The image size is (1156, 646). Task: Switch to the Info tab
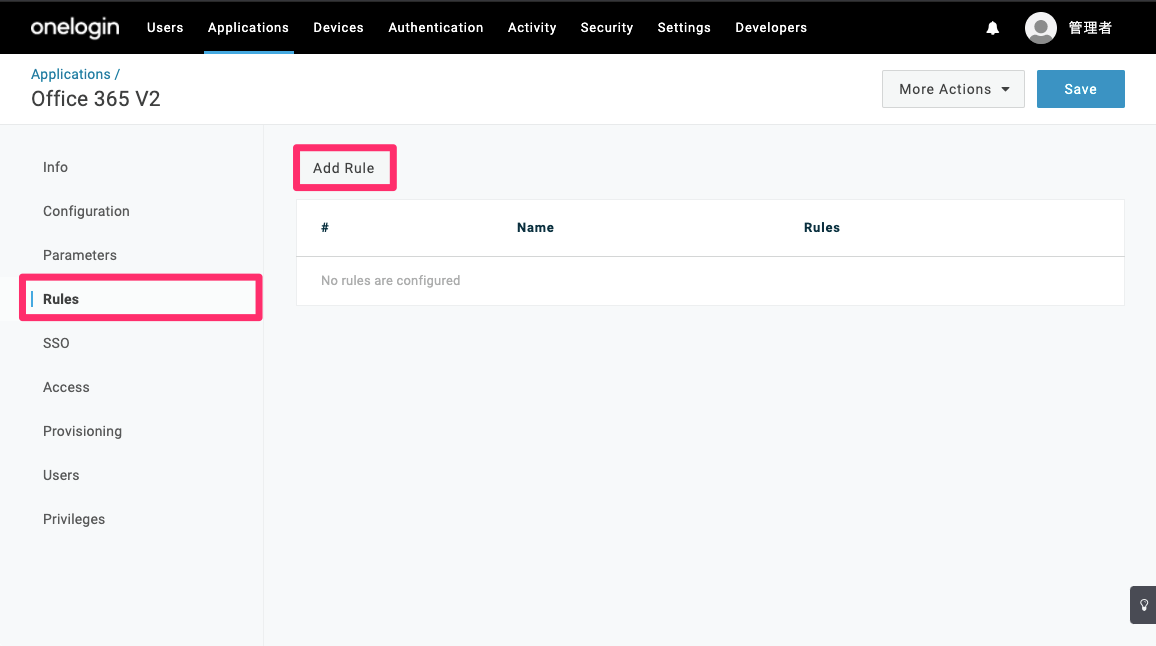pos(55,167)
